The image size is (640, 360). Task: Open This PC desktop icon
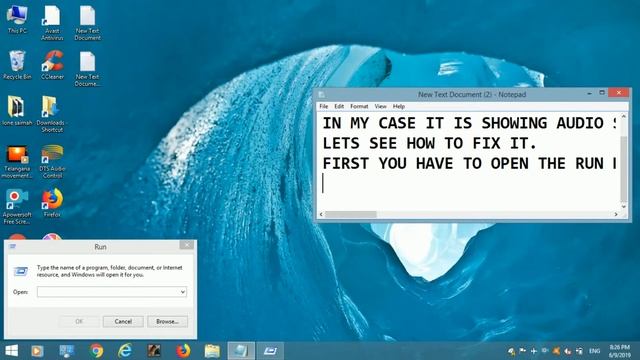tap(17, 18)
